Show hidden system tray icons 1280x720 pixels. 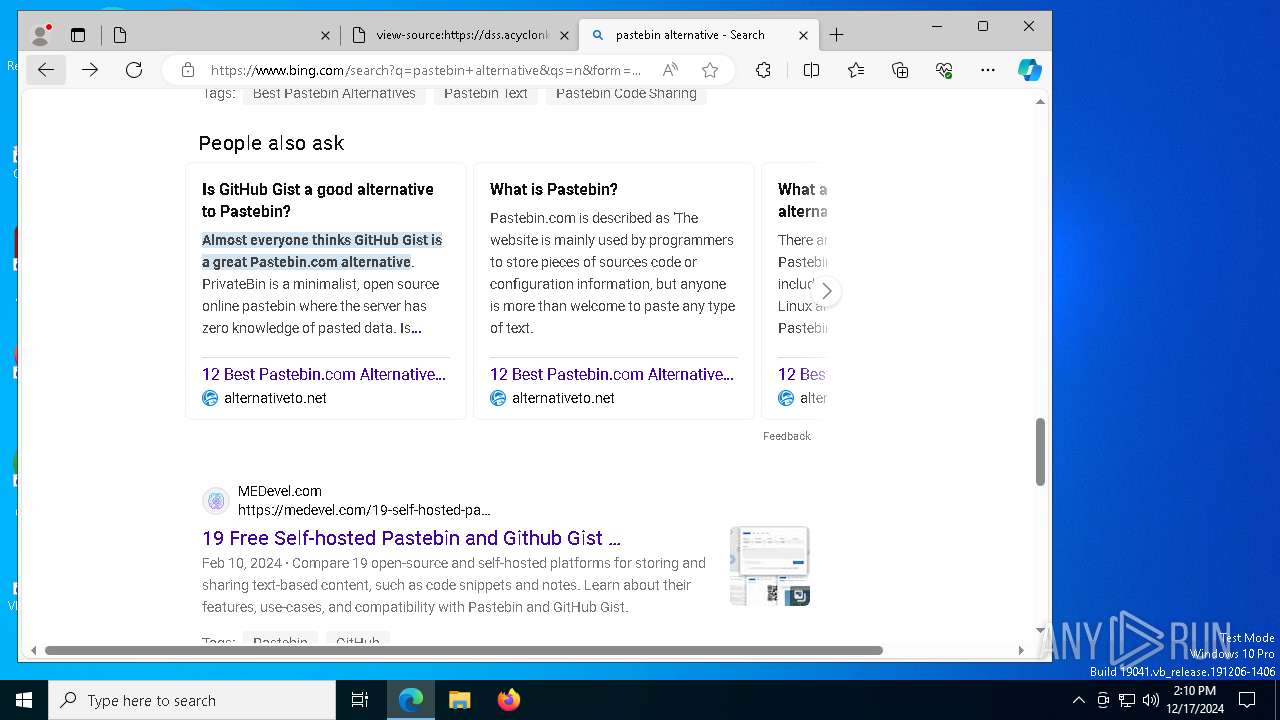click(x=1078, y=700)
